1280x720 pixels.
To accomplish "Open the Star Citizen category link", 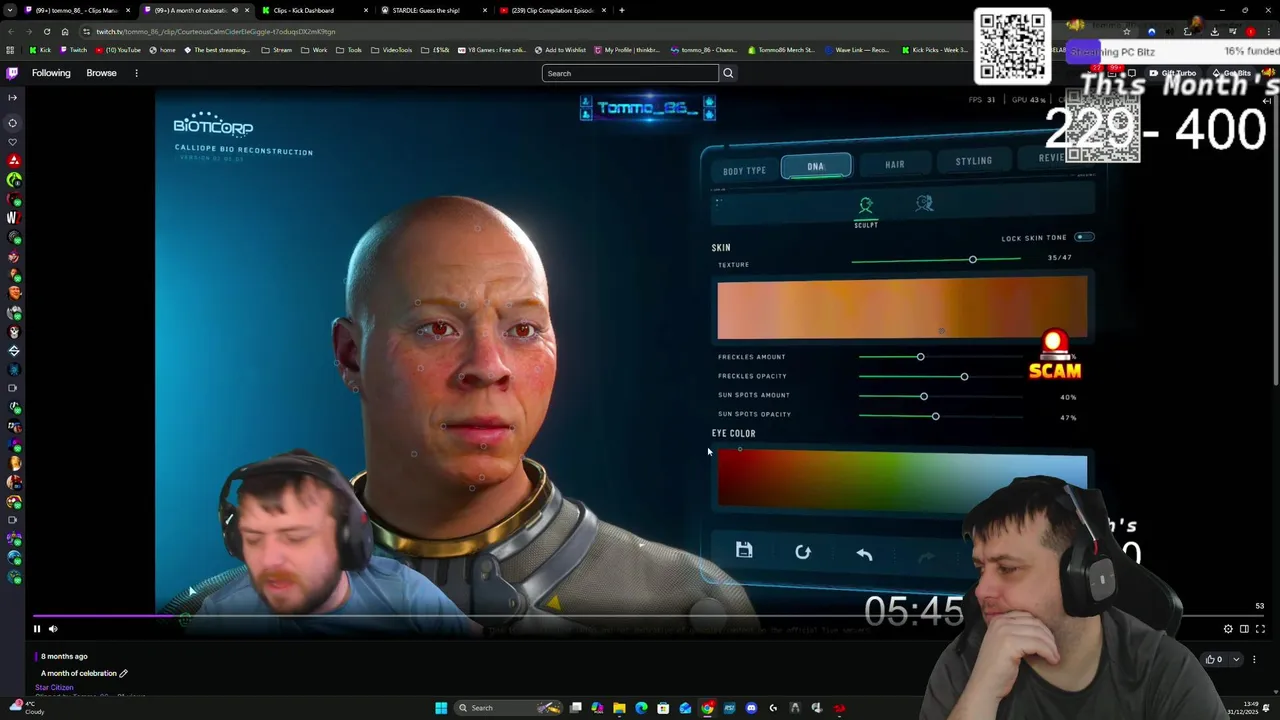I will [x=54, y=688].
